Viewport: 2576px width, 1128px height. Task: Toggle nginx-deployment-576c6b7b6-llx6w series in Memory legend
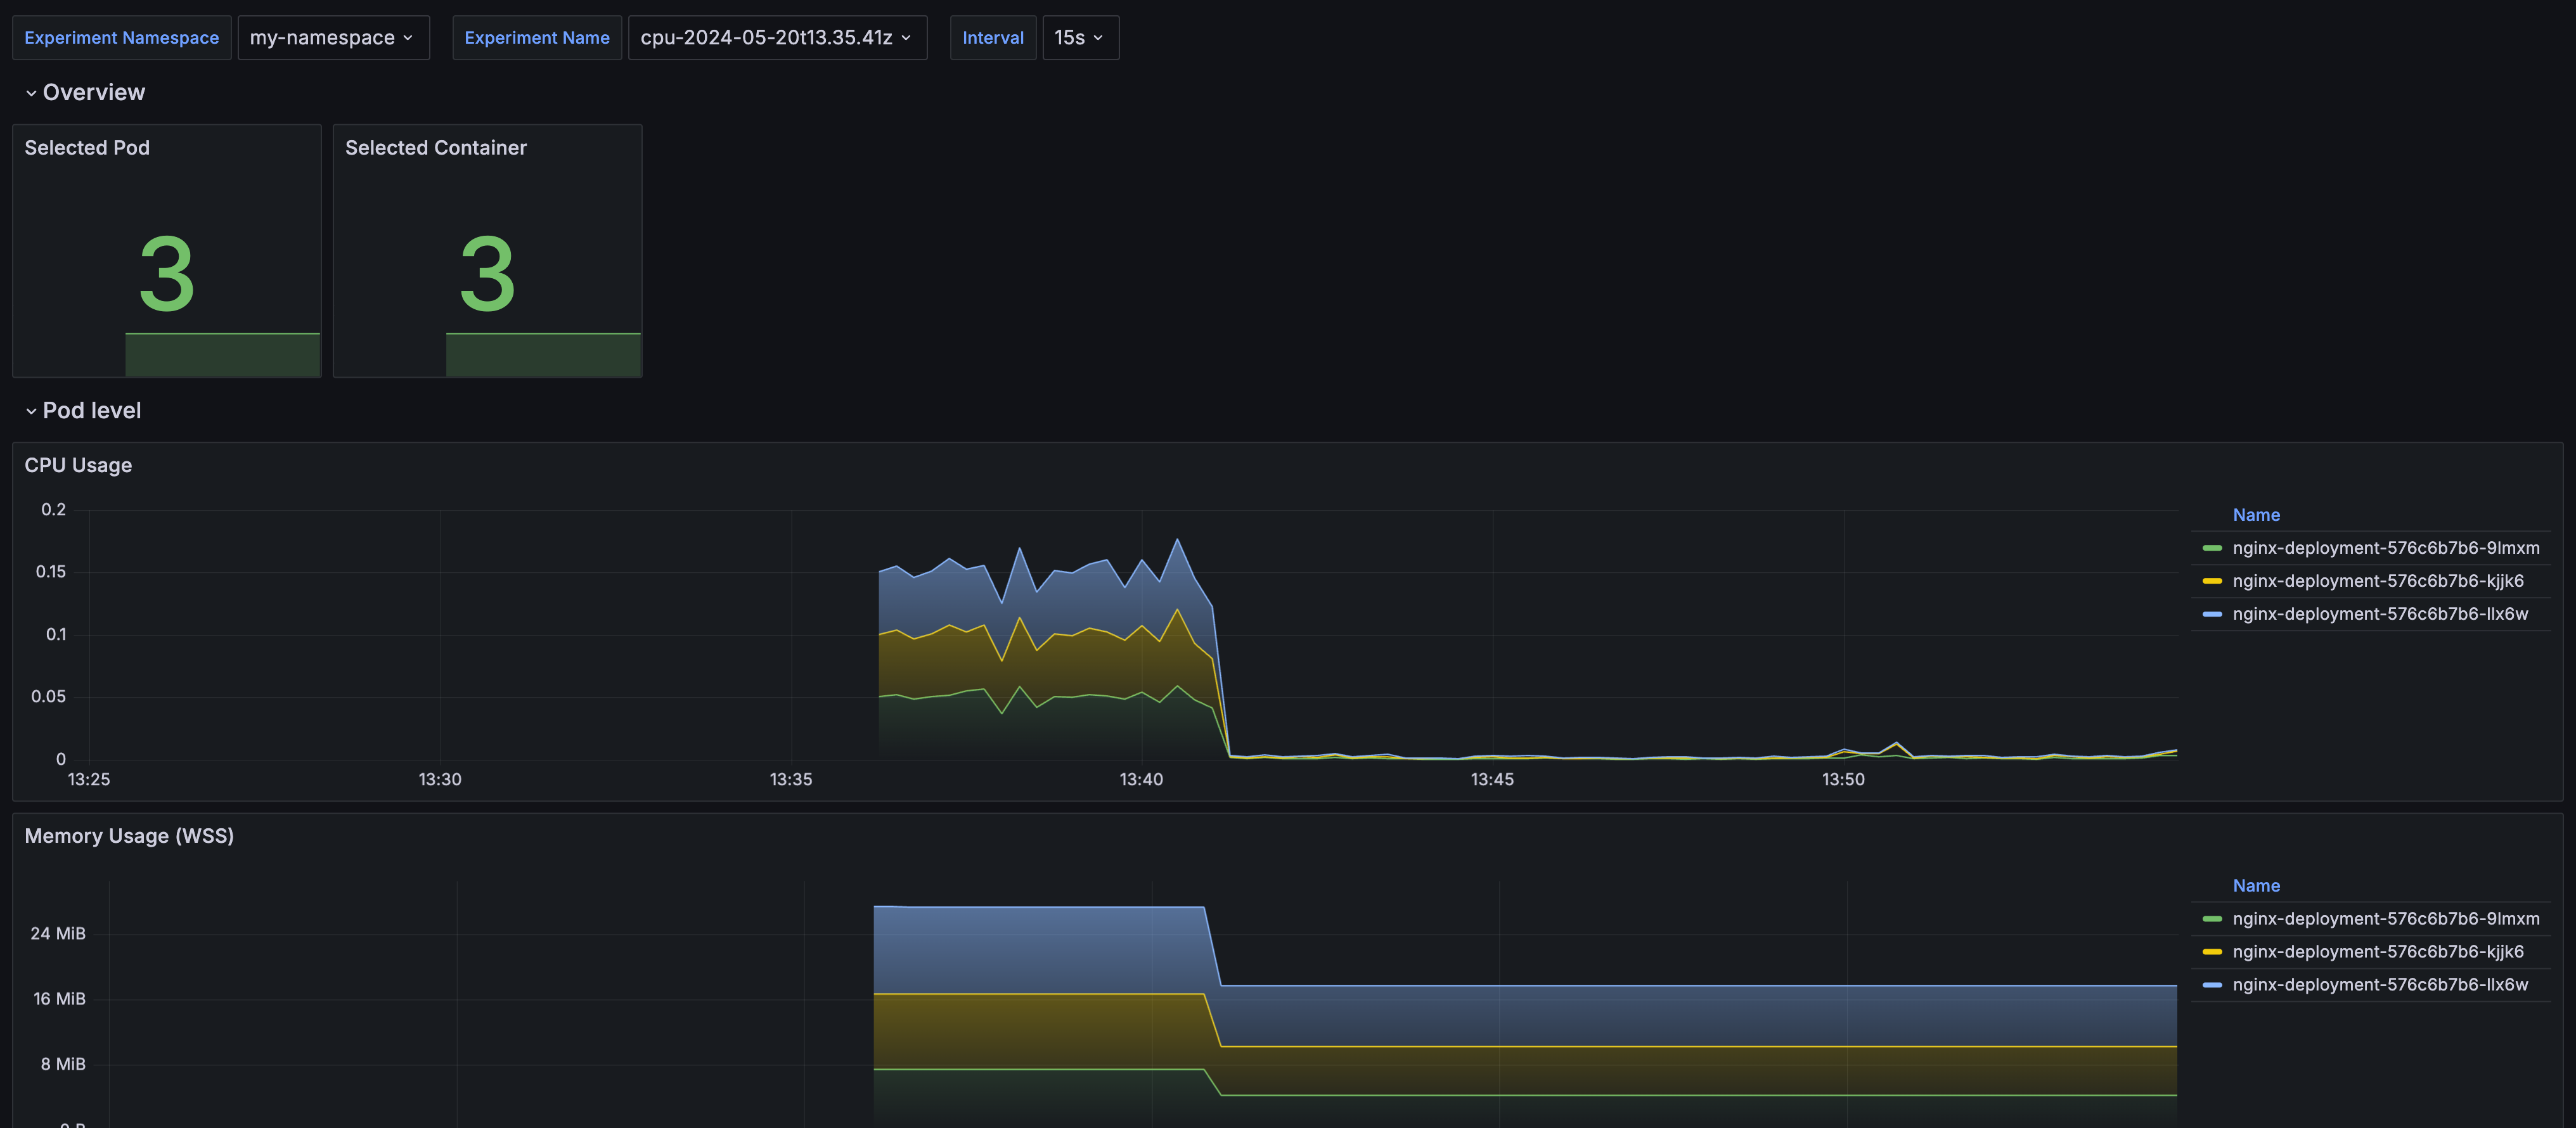[2379, 985]
